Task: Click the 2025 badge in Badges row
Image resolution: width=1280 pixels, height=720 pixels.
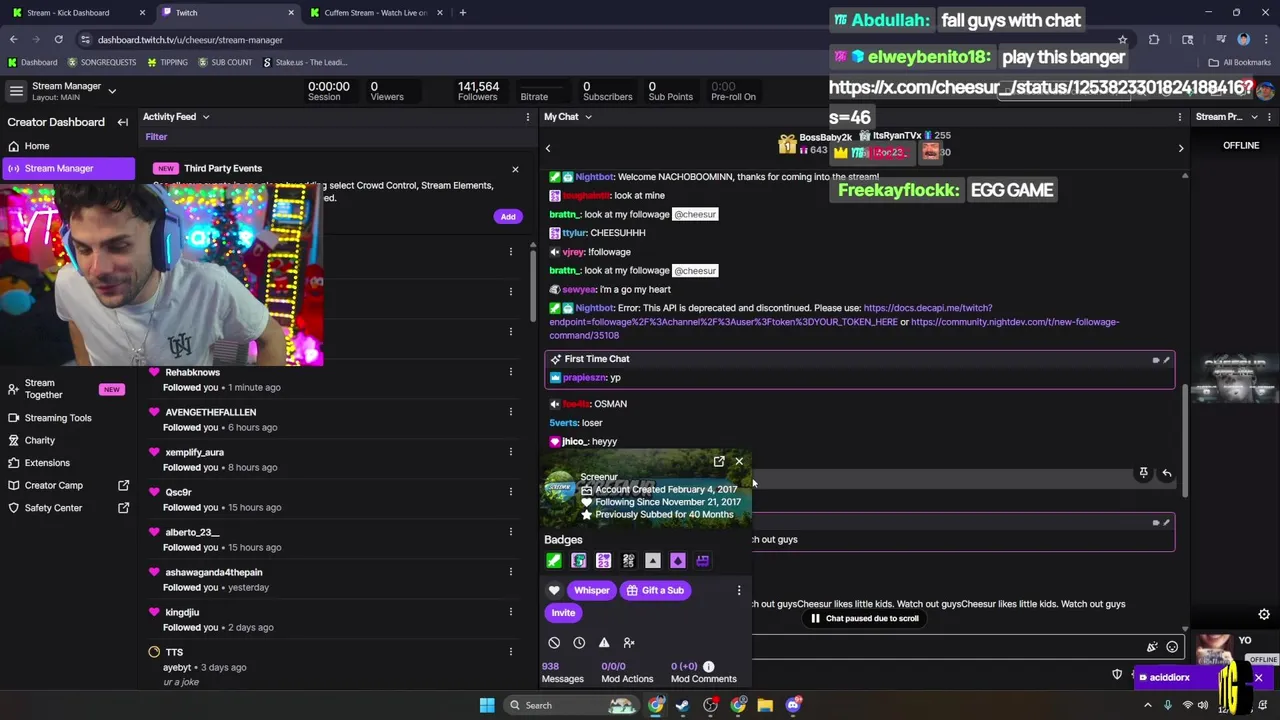Action: point(628,561)
